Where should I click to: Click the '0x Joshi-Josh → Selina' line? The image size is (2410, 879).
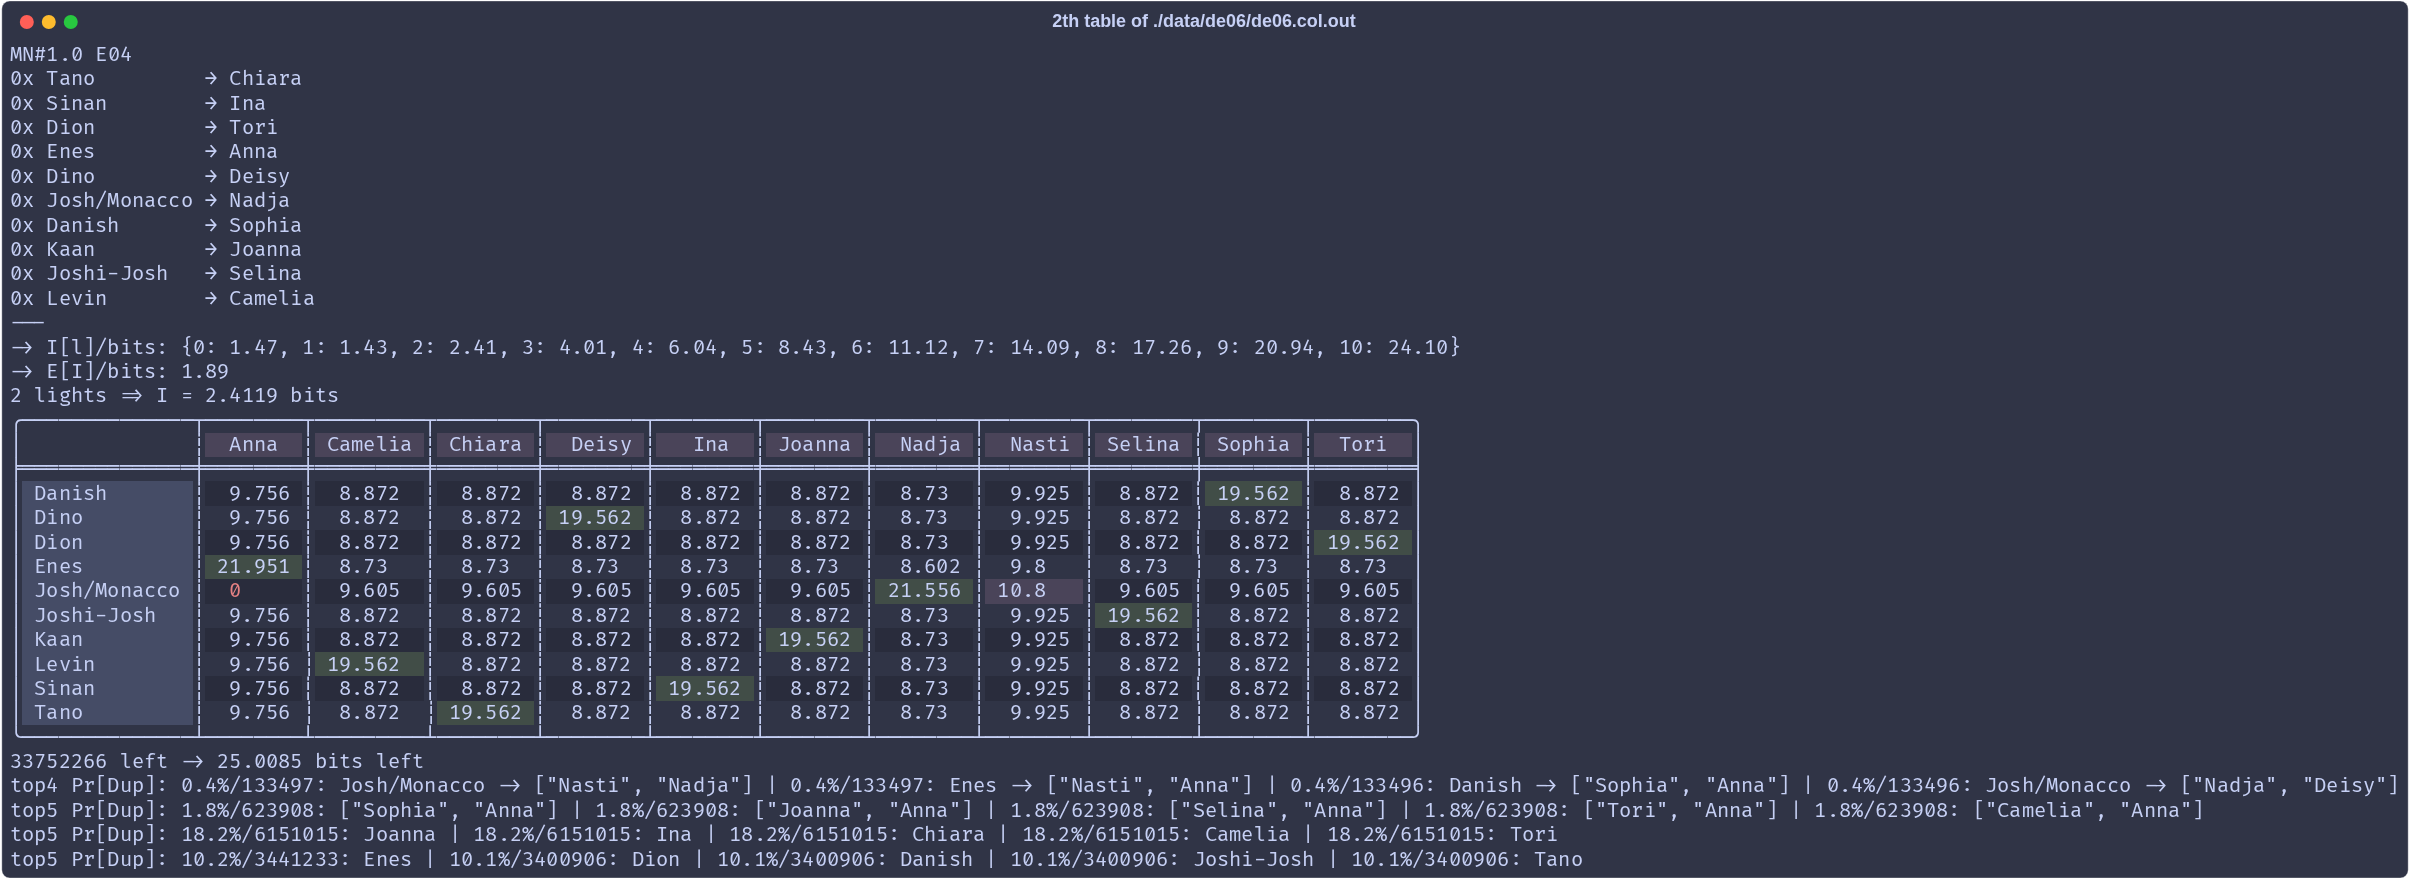pos(156,273)
